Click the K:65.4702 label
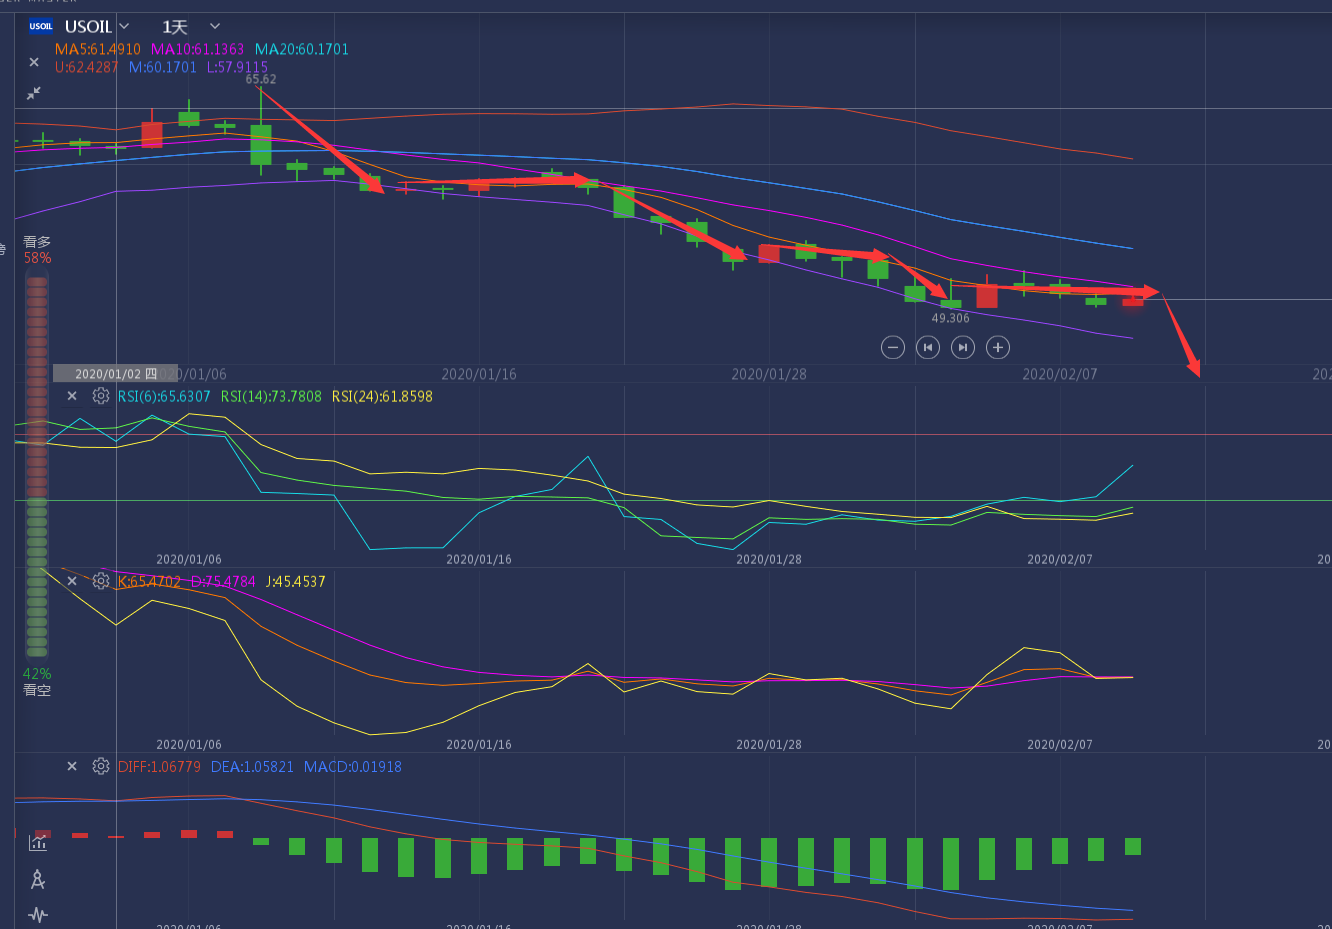This screenshot has width=1332, height=929. point(150,581)
